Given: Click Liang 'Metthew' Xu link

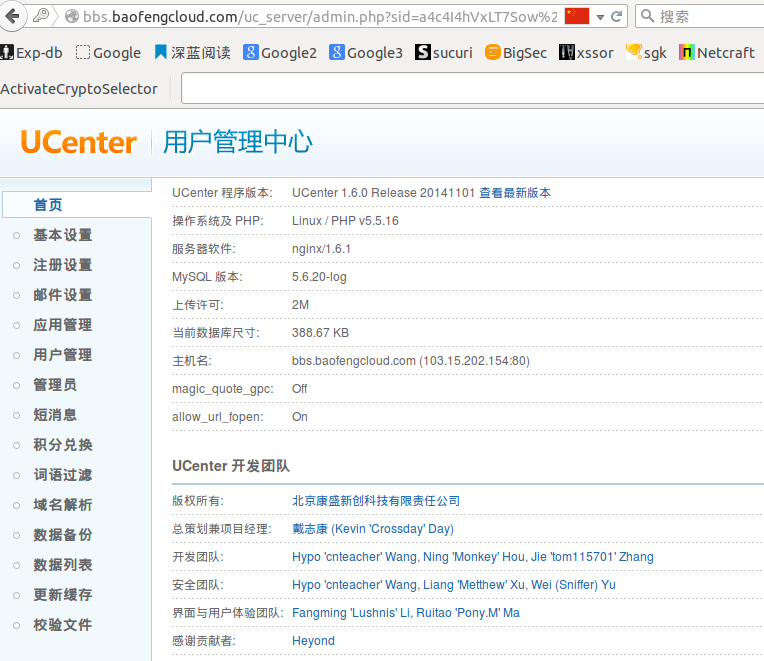Looking at the screenshot, I should pyautogui.click(x=474, y=585).
